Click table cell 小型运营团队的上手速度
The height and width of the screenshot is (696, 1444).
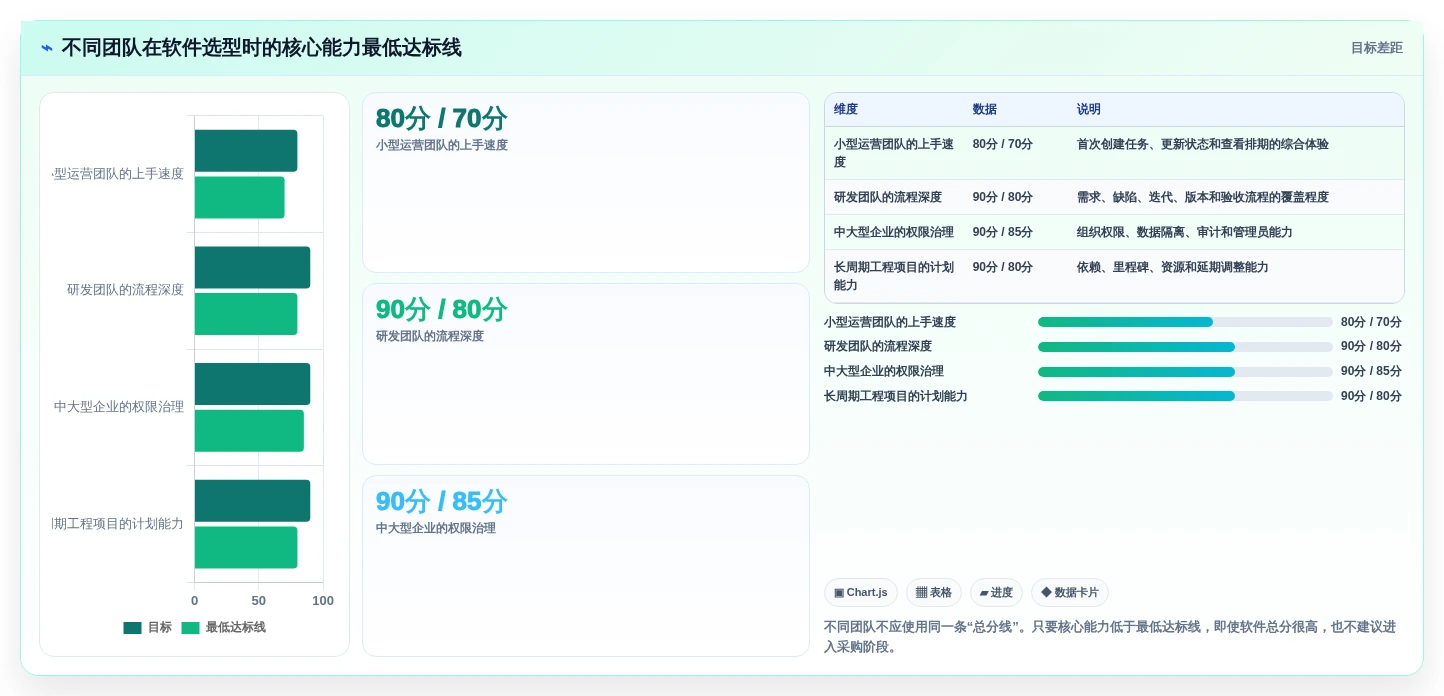tap(894, 153)
